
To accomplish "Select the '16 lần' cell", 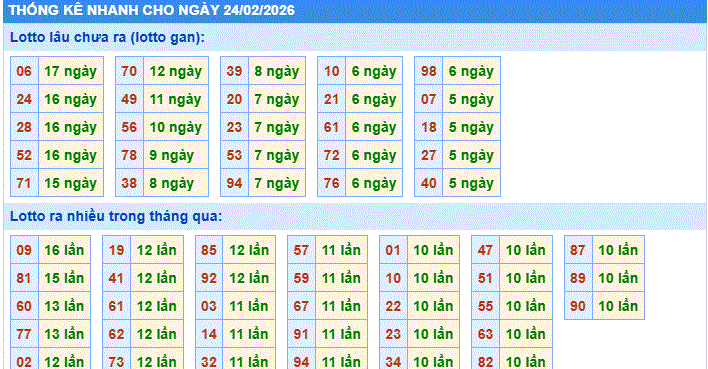I will click(x=65, y=250).
